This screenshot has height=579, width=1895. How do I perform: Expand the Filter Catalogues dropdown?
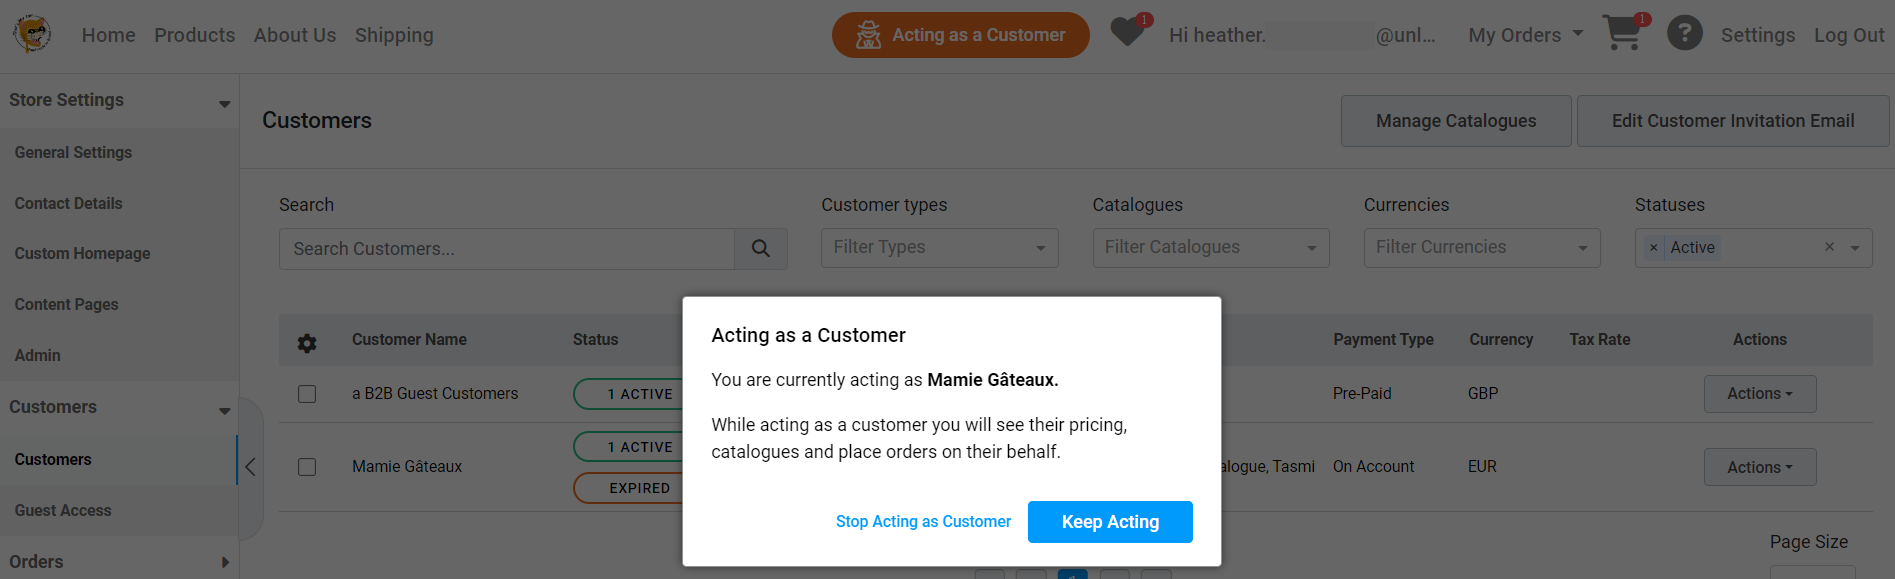1210,247
